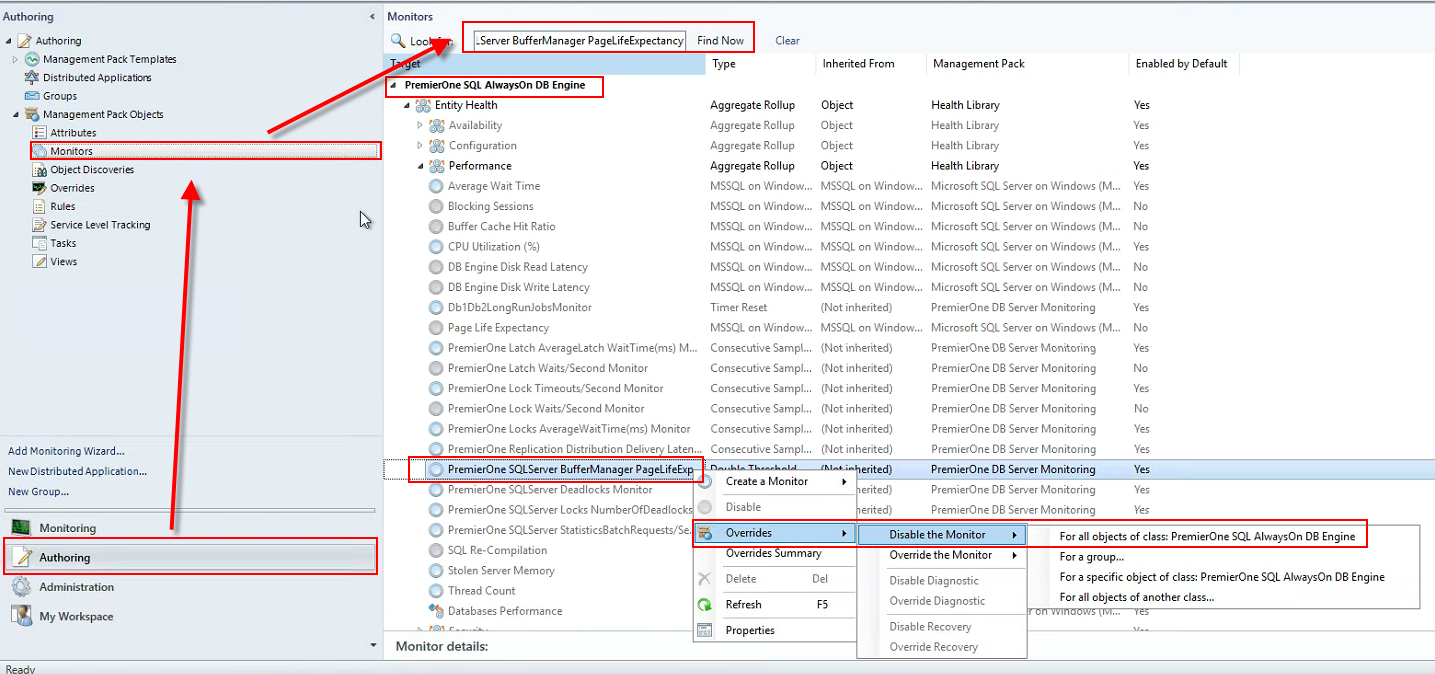1435x674 pixels.
Task: Choose For a specific object of class option
Action: (x=1222, y=577)
